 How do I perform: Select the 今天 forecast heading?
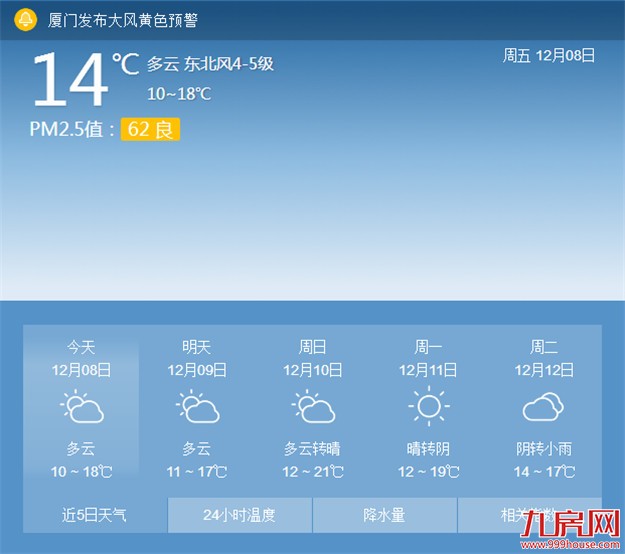coord(81,347)
